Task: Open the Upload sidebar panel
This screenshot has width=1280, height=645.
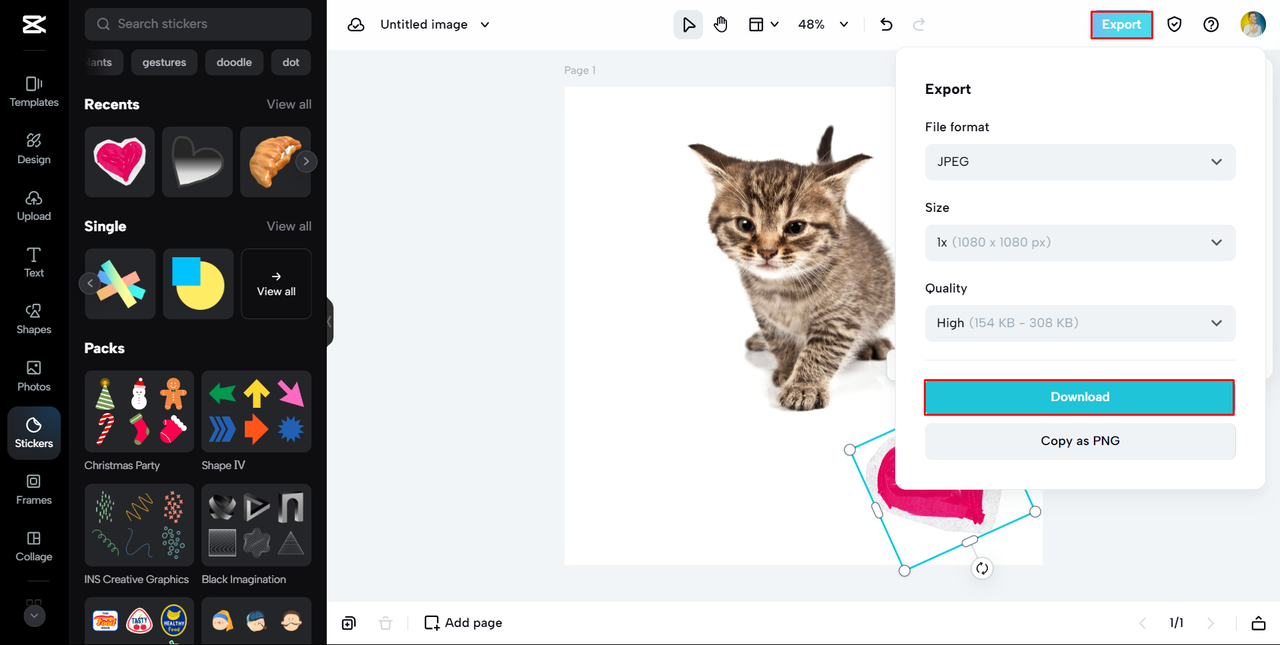Action: pos(34,205)
